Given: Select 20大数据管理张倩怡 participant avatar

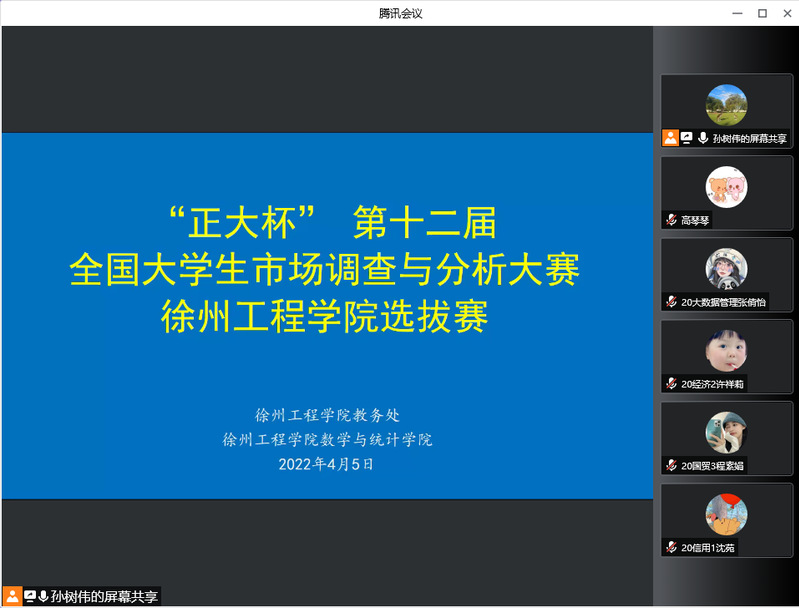Looking at the screenshot, I should pyautogui.click(x=726, y=269).
